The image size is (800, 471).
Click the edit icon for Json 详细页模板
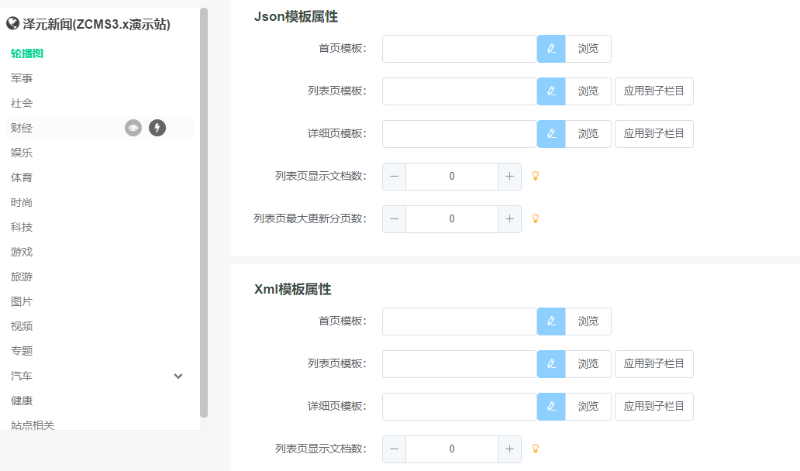(551, 134)
